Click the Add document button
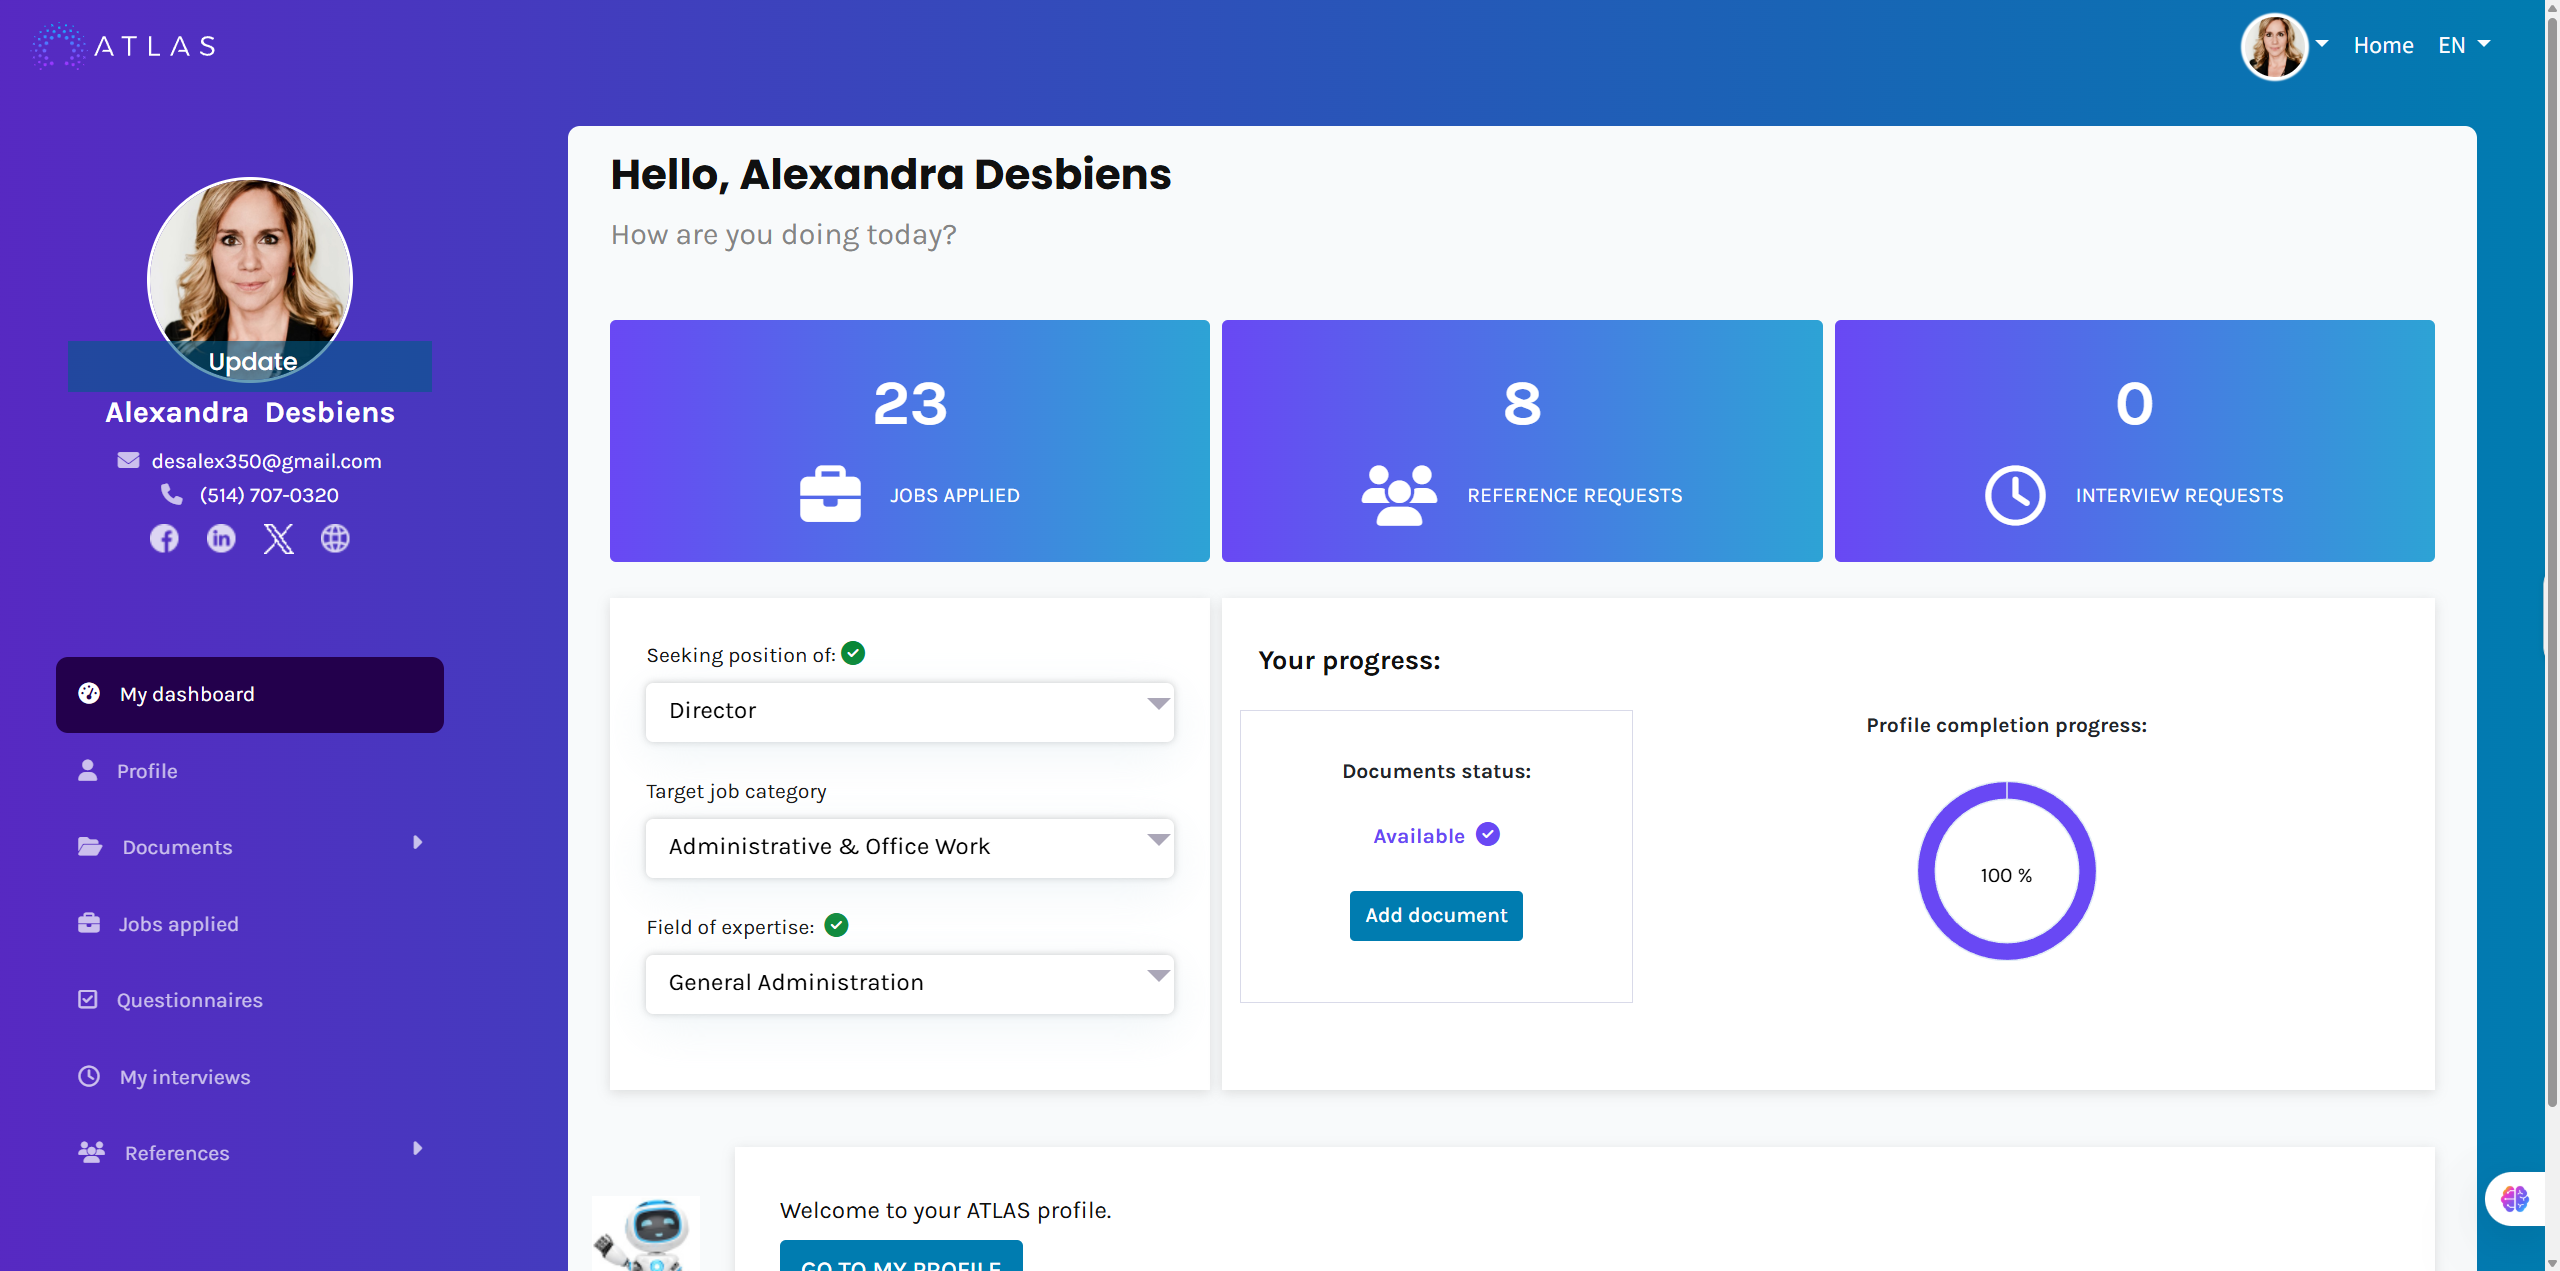2560x1271 pixels. (x=1436, y=915)
